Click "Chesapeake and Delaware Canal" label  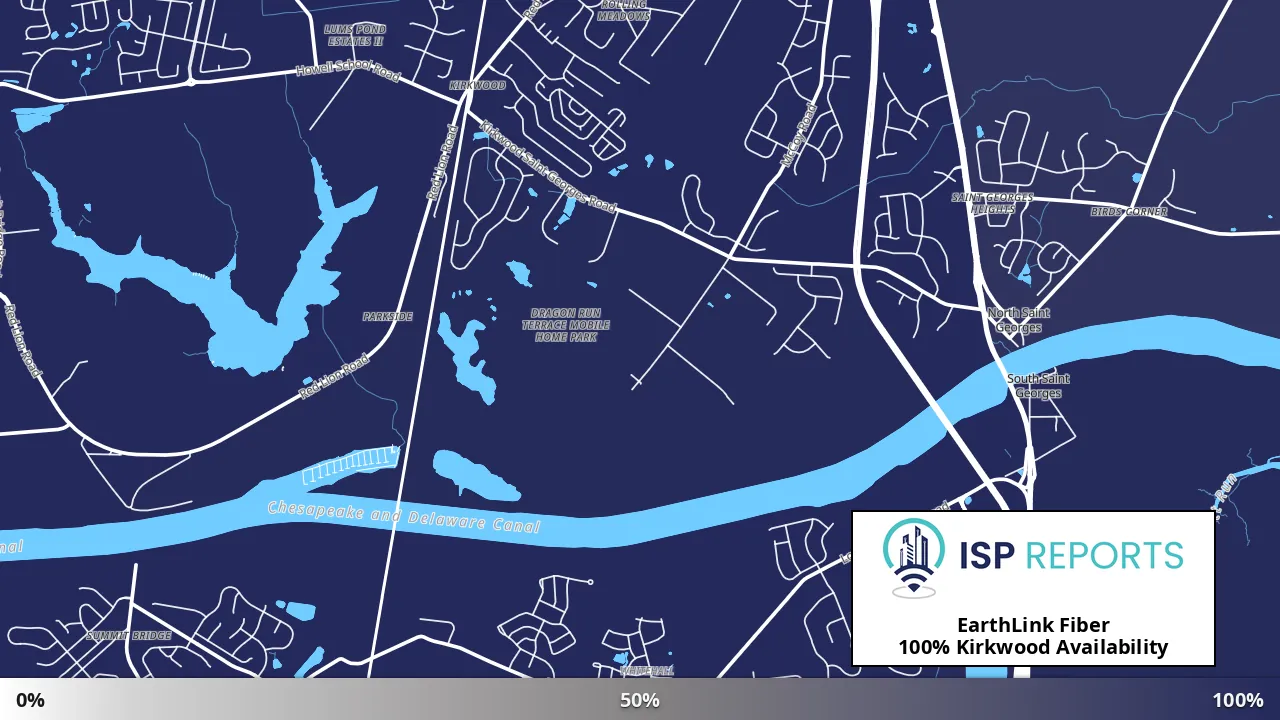(x=404, y=517)
